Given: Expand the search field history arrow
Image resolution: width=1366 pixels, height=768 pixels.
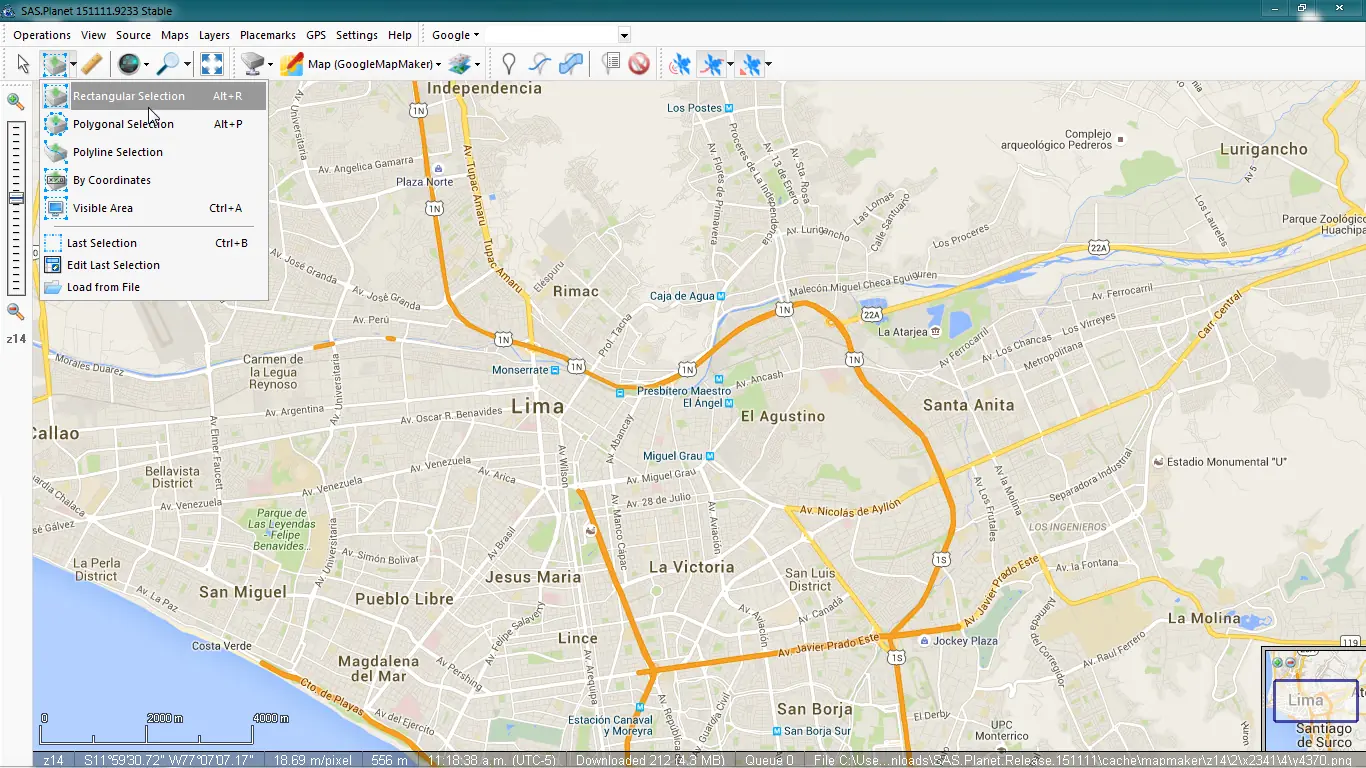Looking at the screenshot, I should click(x=624, y=35).
